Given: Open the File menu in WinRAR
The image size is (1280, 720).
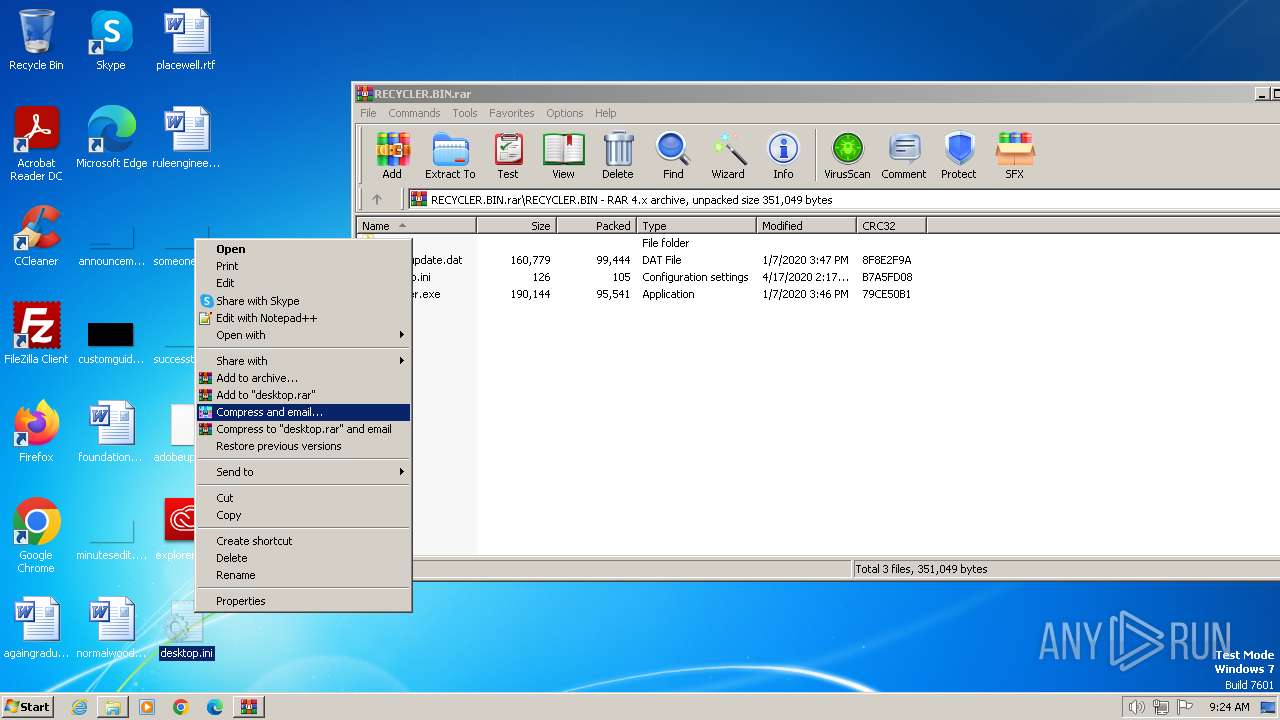Looking at the screenshot, I should tap(368, 113).
